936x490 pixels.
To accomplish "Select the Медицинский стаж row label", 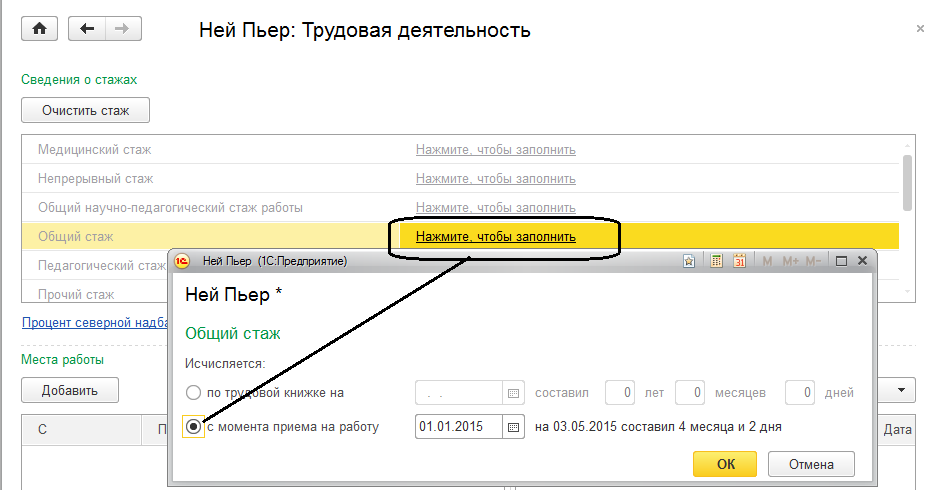I will (94, 150).
